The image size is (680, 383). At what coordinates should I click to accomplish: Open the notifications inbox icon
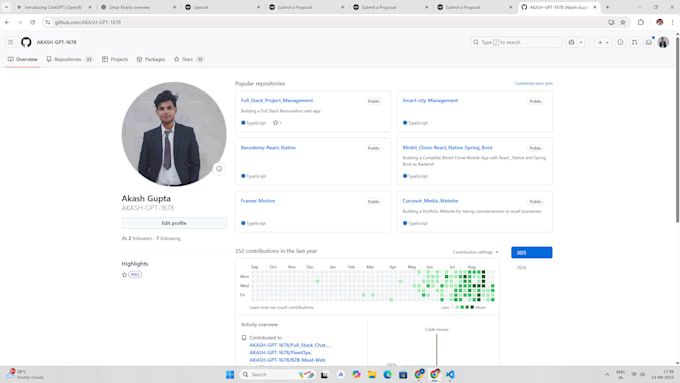pyautogui.click(x=649, y=42)
